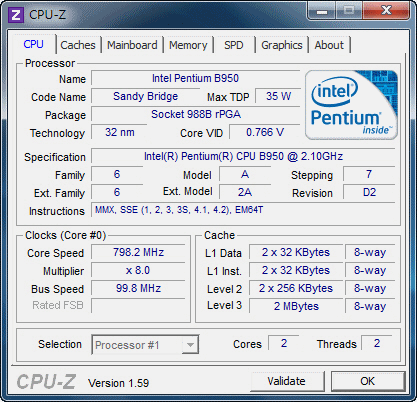Click the specification field with '2.10GHz'

tap(243, 156)
